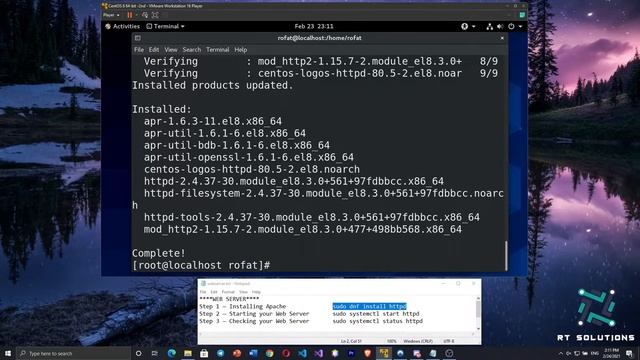The height and width of the screenshot is (360, 640).
Task: Click the active VMware Player taskbar icon
Action: coord(384,353)
